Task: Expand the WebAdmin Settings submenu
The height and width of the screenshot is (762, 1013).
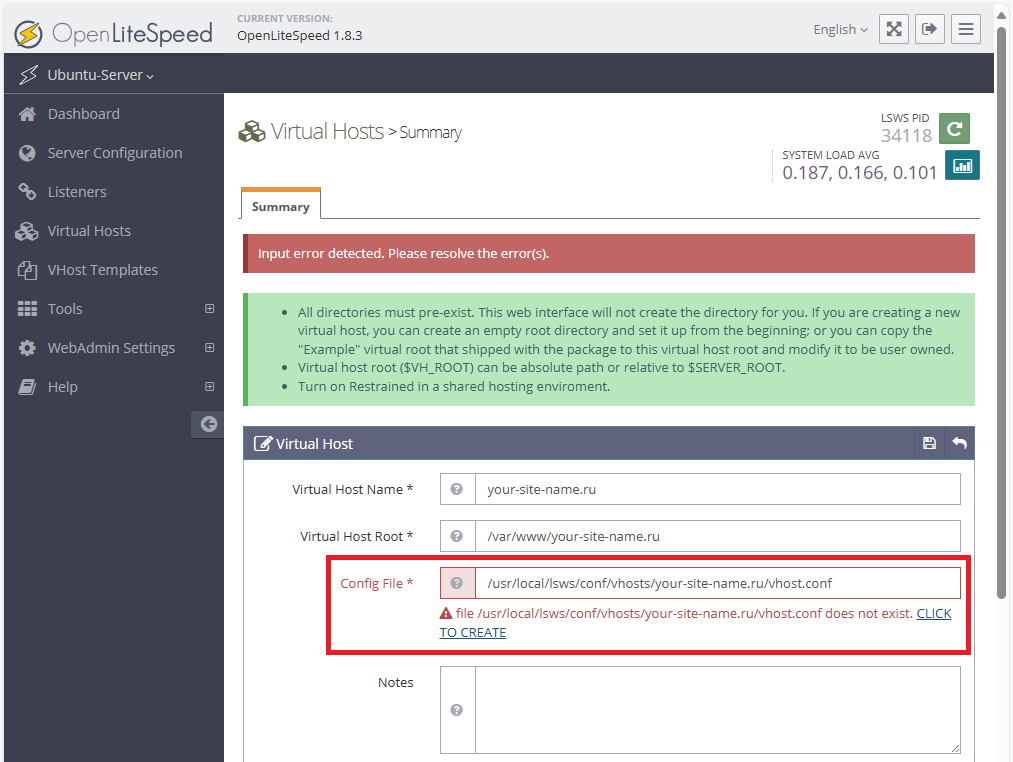Action: [209, 348]
